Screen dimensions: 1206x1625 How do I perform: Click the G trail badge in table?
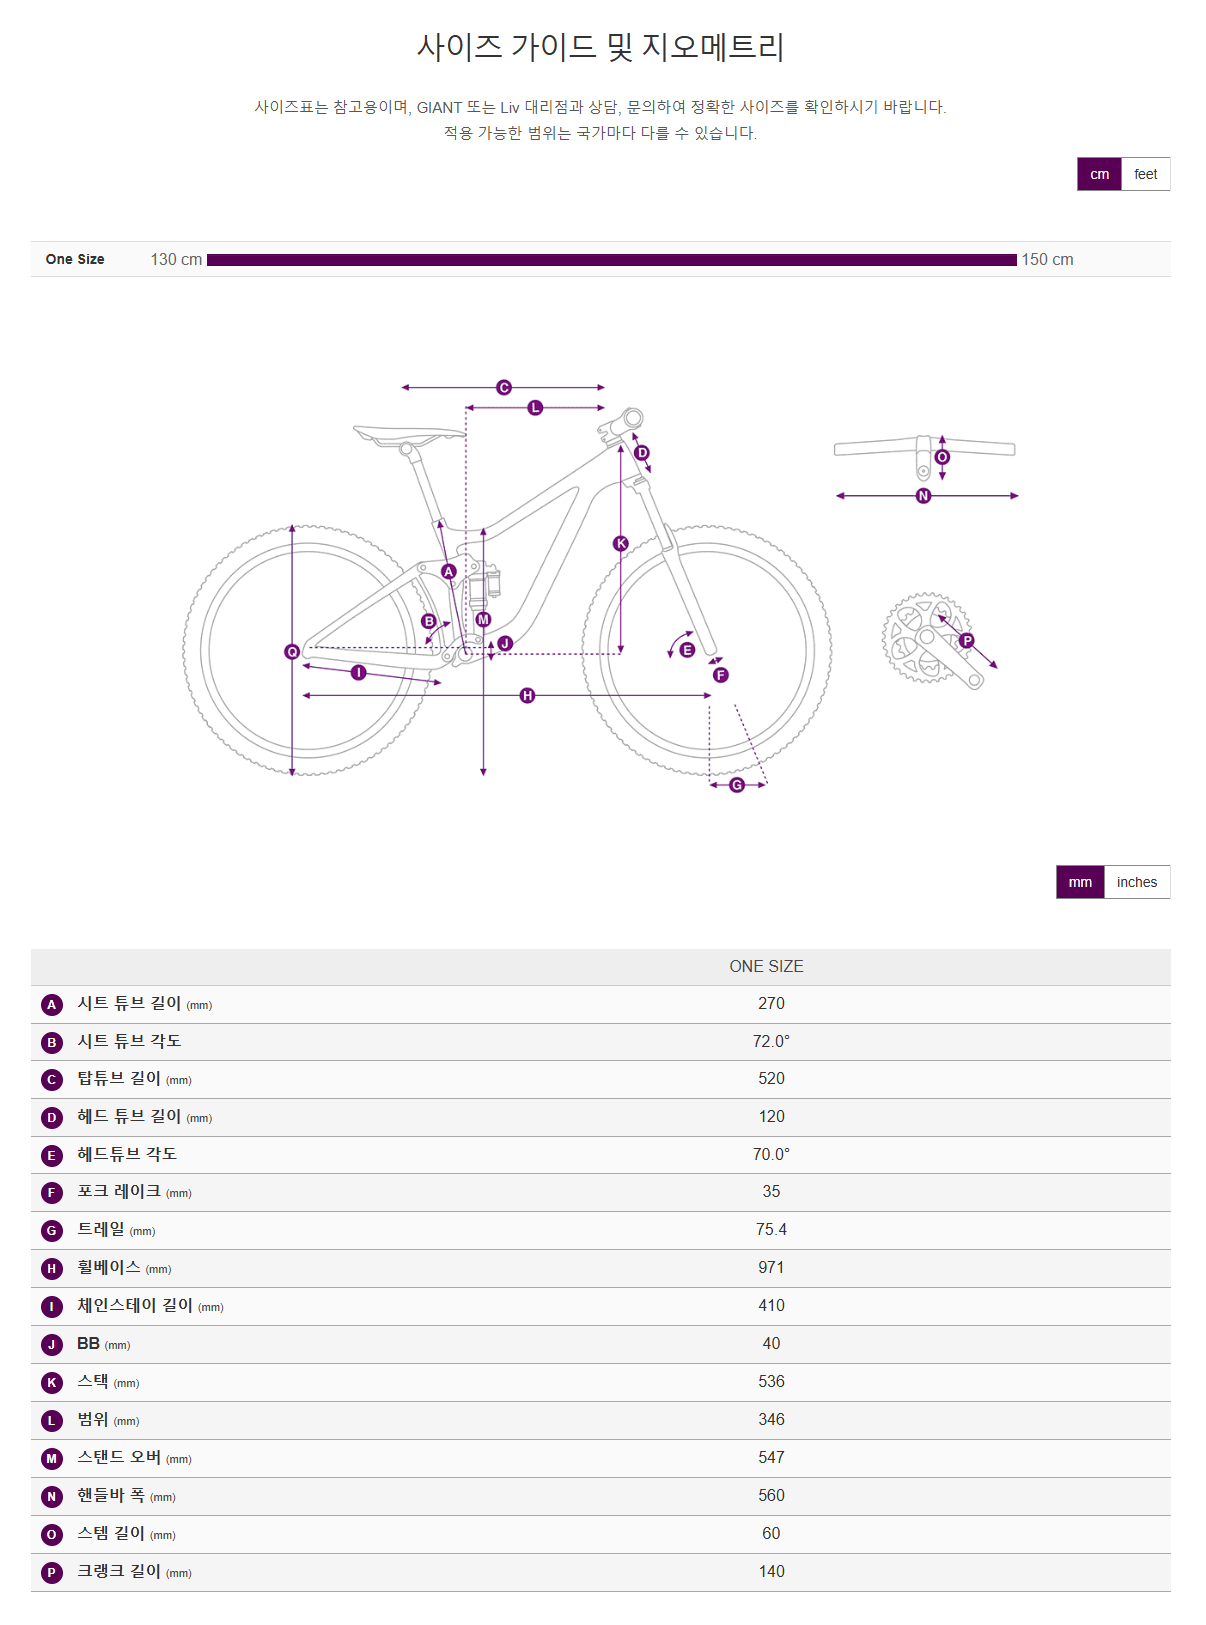[52, 1231]
